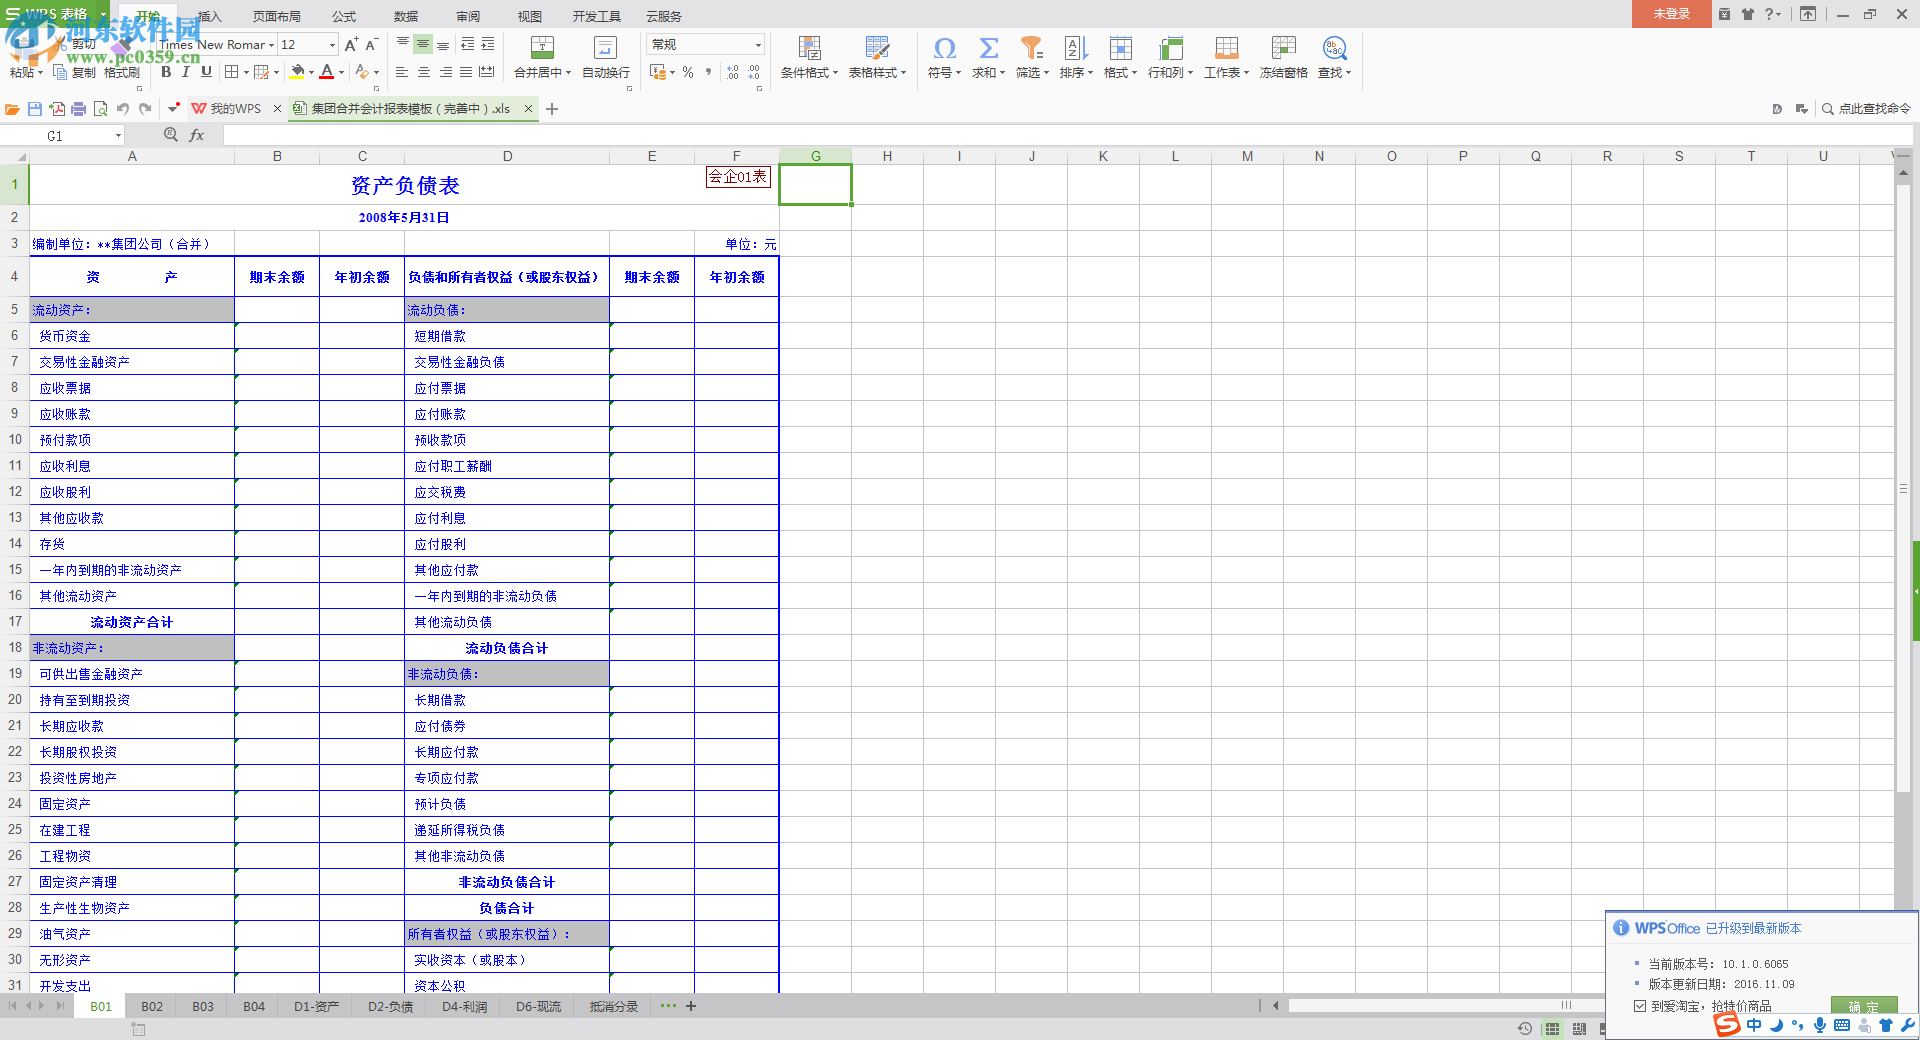
Task: Open the font size 12 dropdown
Action: click(x=333, y=45)
